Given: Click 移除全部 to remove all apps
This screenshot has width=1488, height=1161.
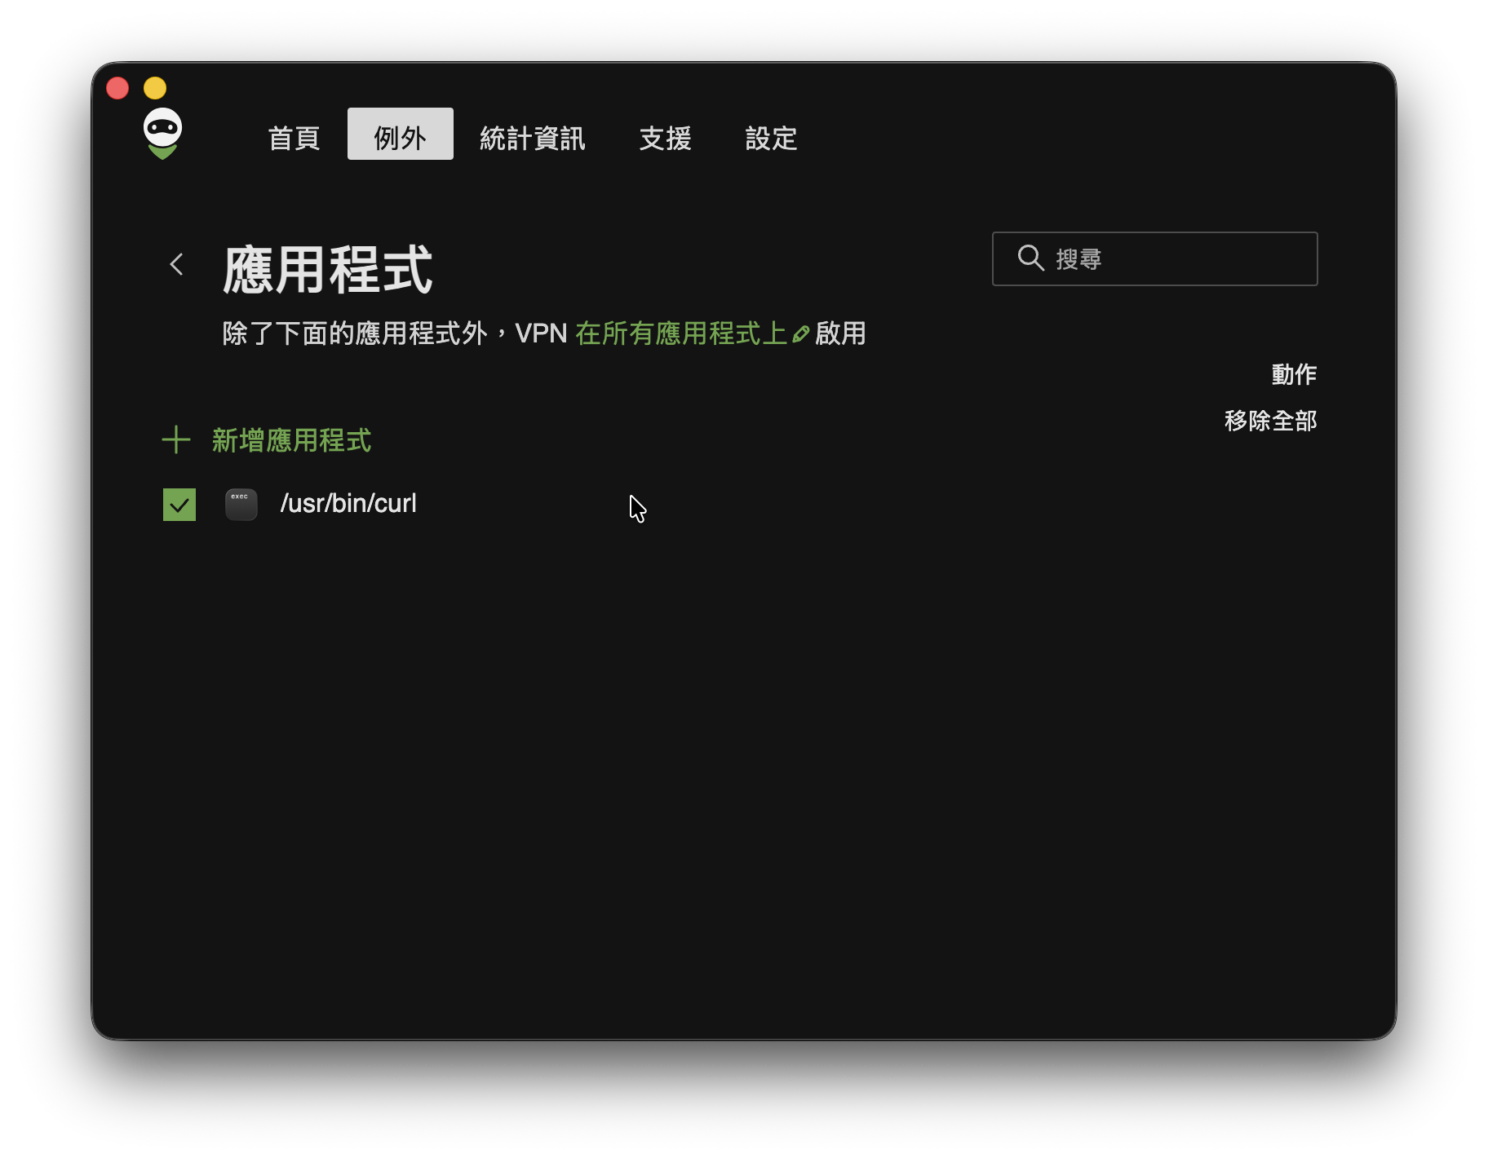Looking at the screenshot, I should pos(1270,421).
